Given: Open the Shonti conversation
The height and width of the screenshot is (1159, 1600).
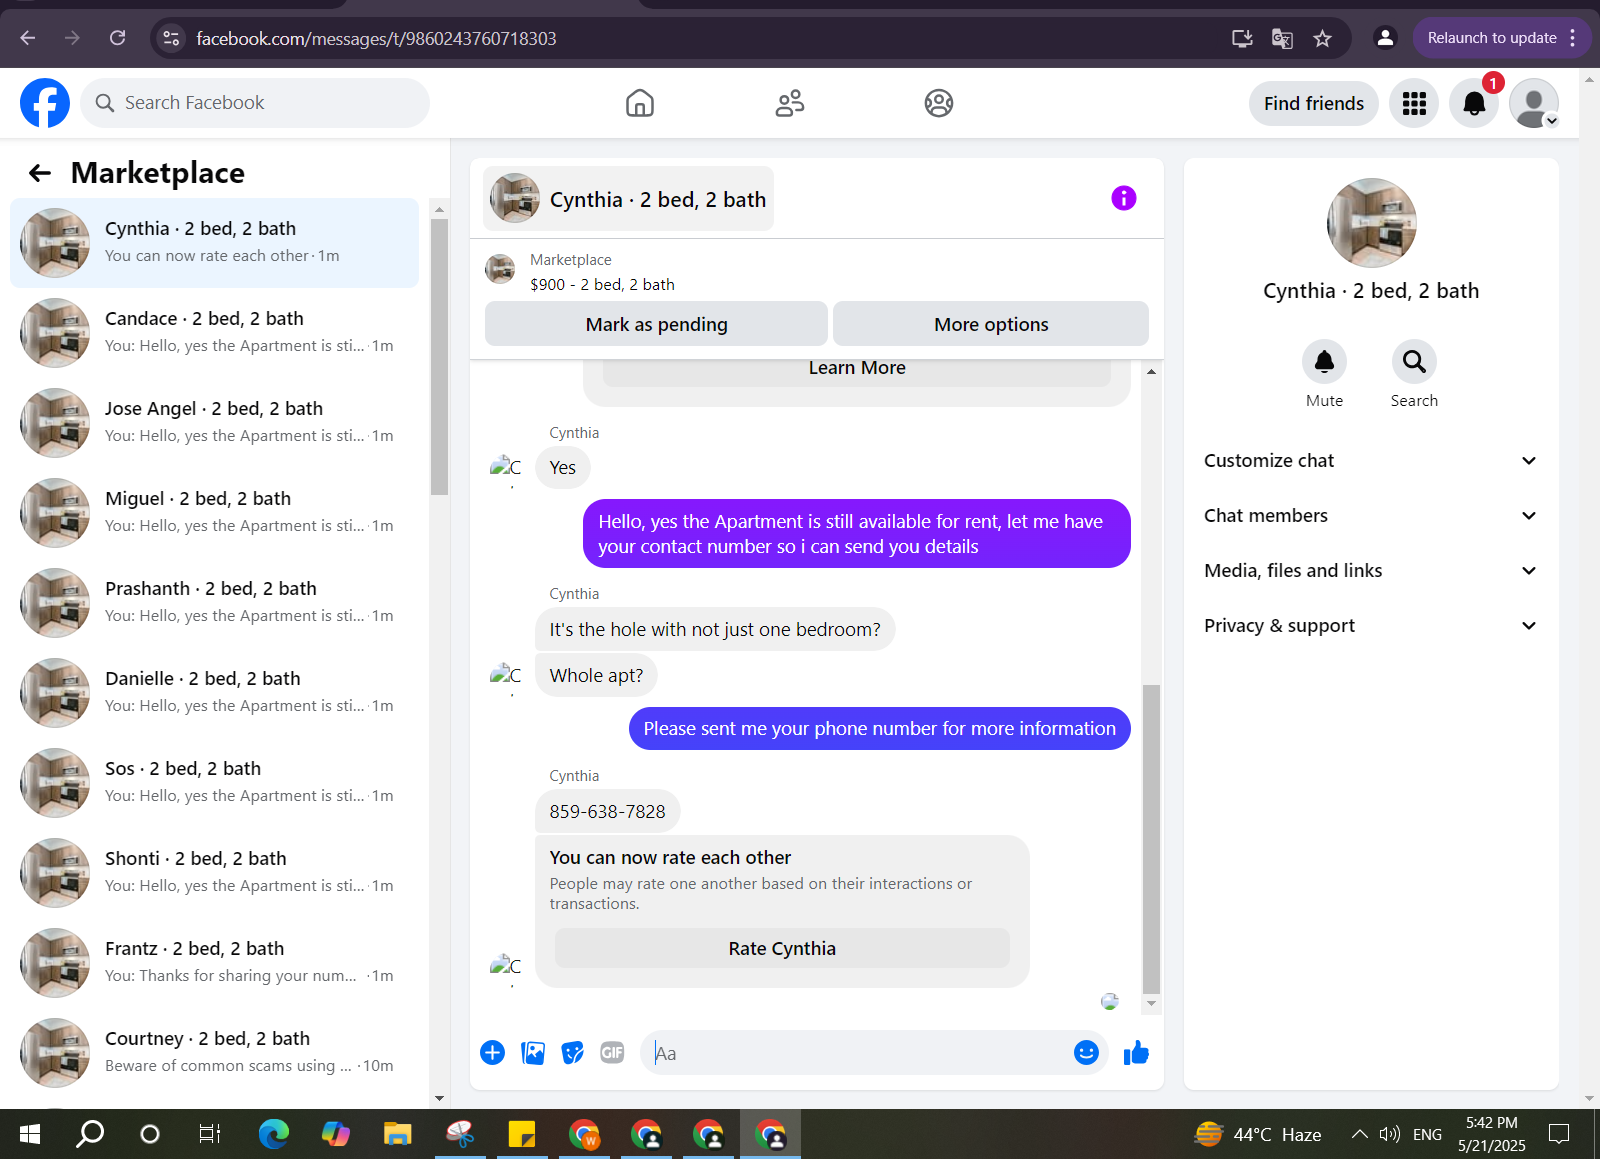Looking at the screenshot, I should pos(214,873).
